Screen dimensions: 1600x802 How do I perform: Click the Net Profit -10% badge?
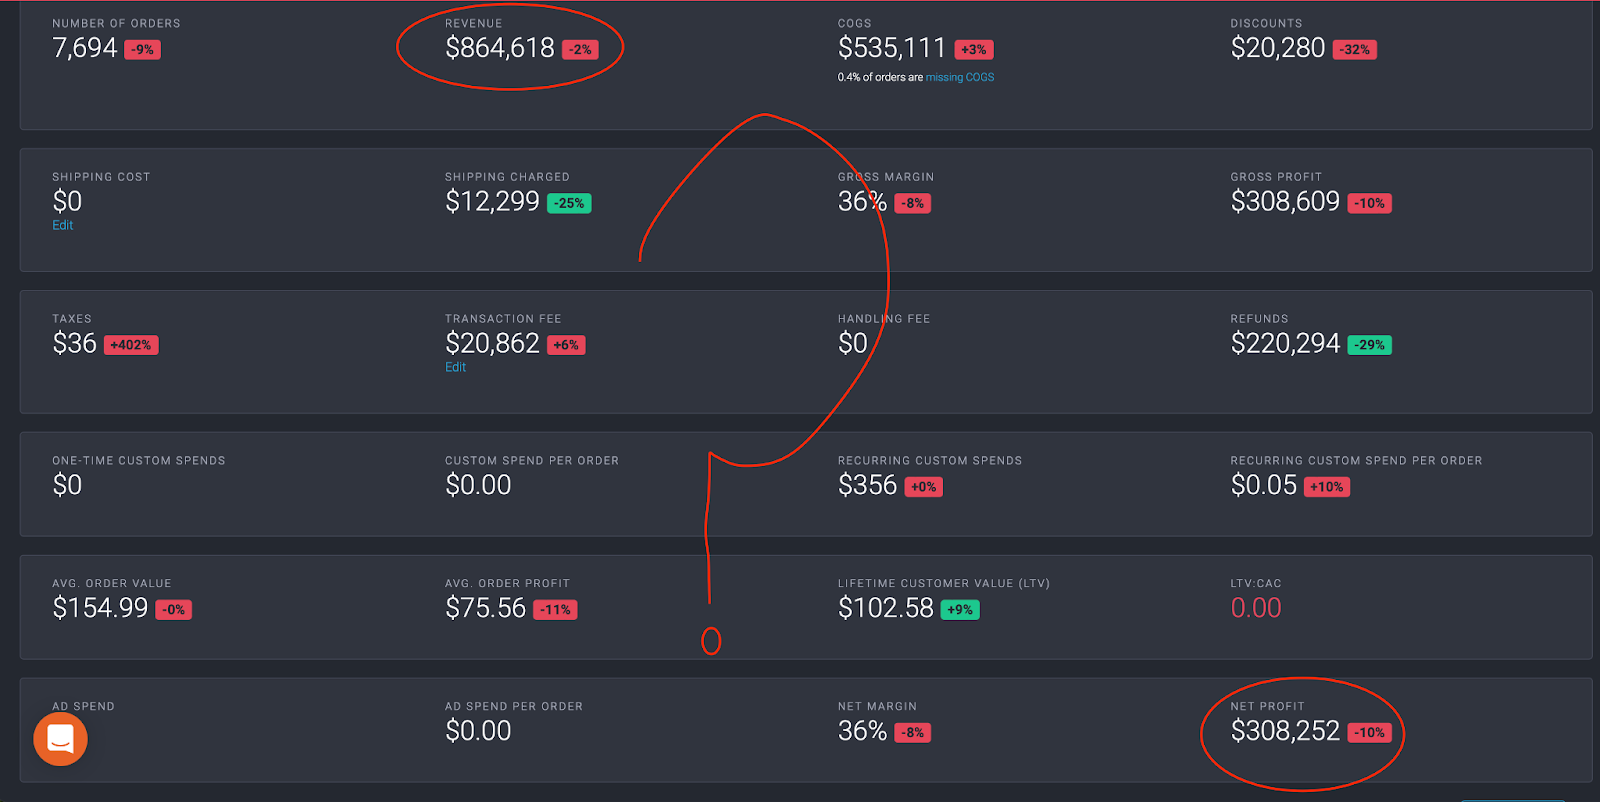(x=1369, y=732)
